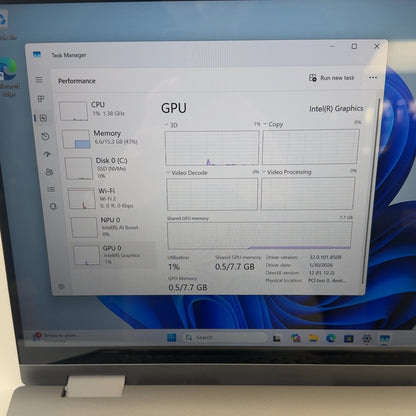Open the Services page icon

tap(53, 206)
